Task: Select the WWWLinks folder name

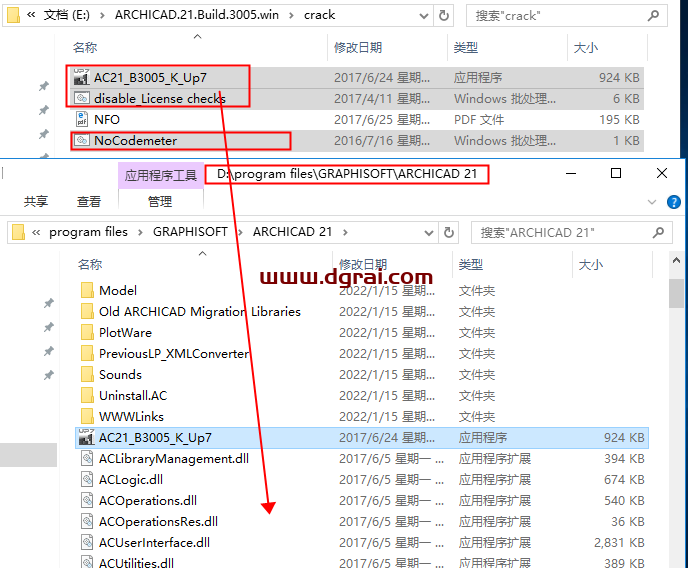Action: click(131, 417)
